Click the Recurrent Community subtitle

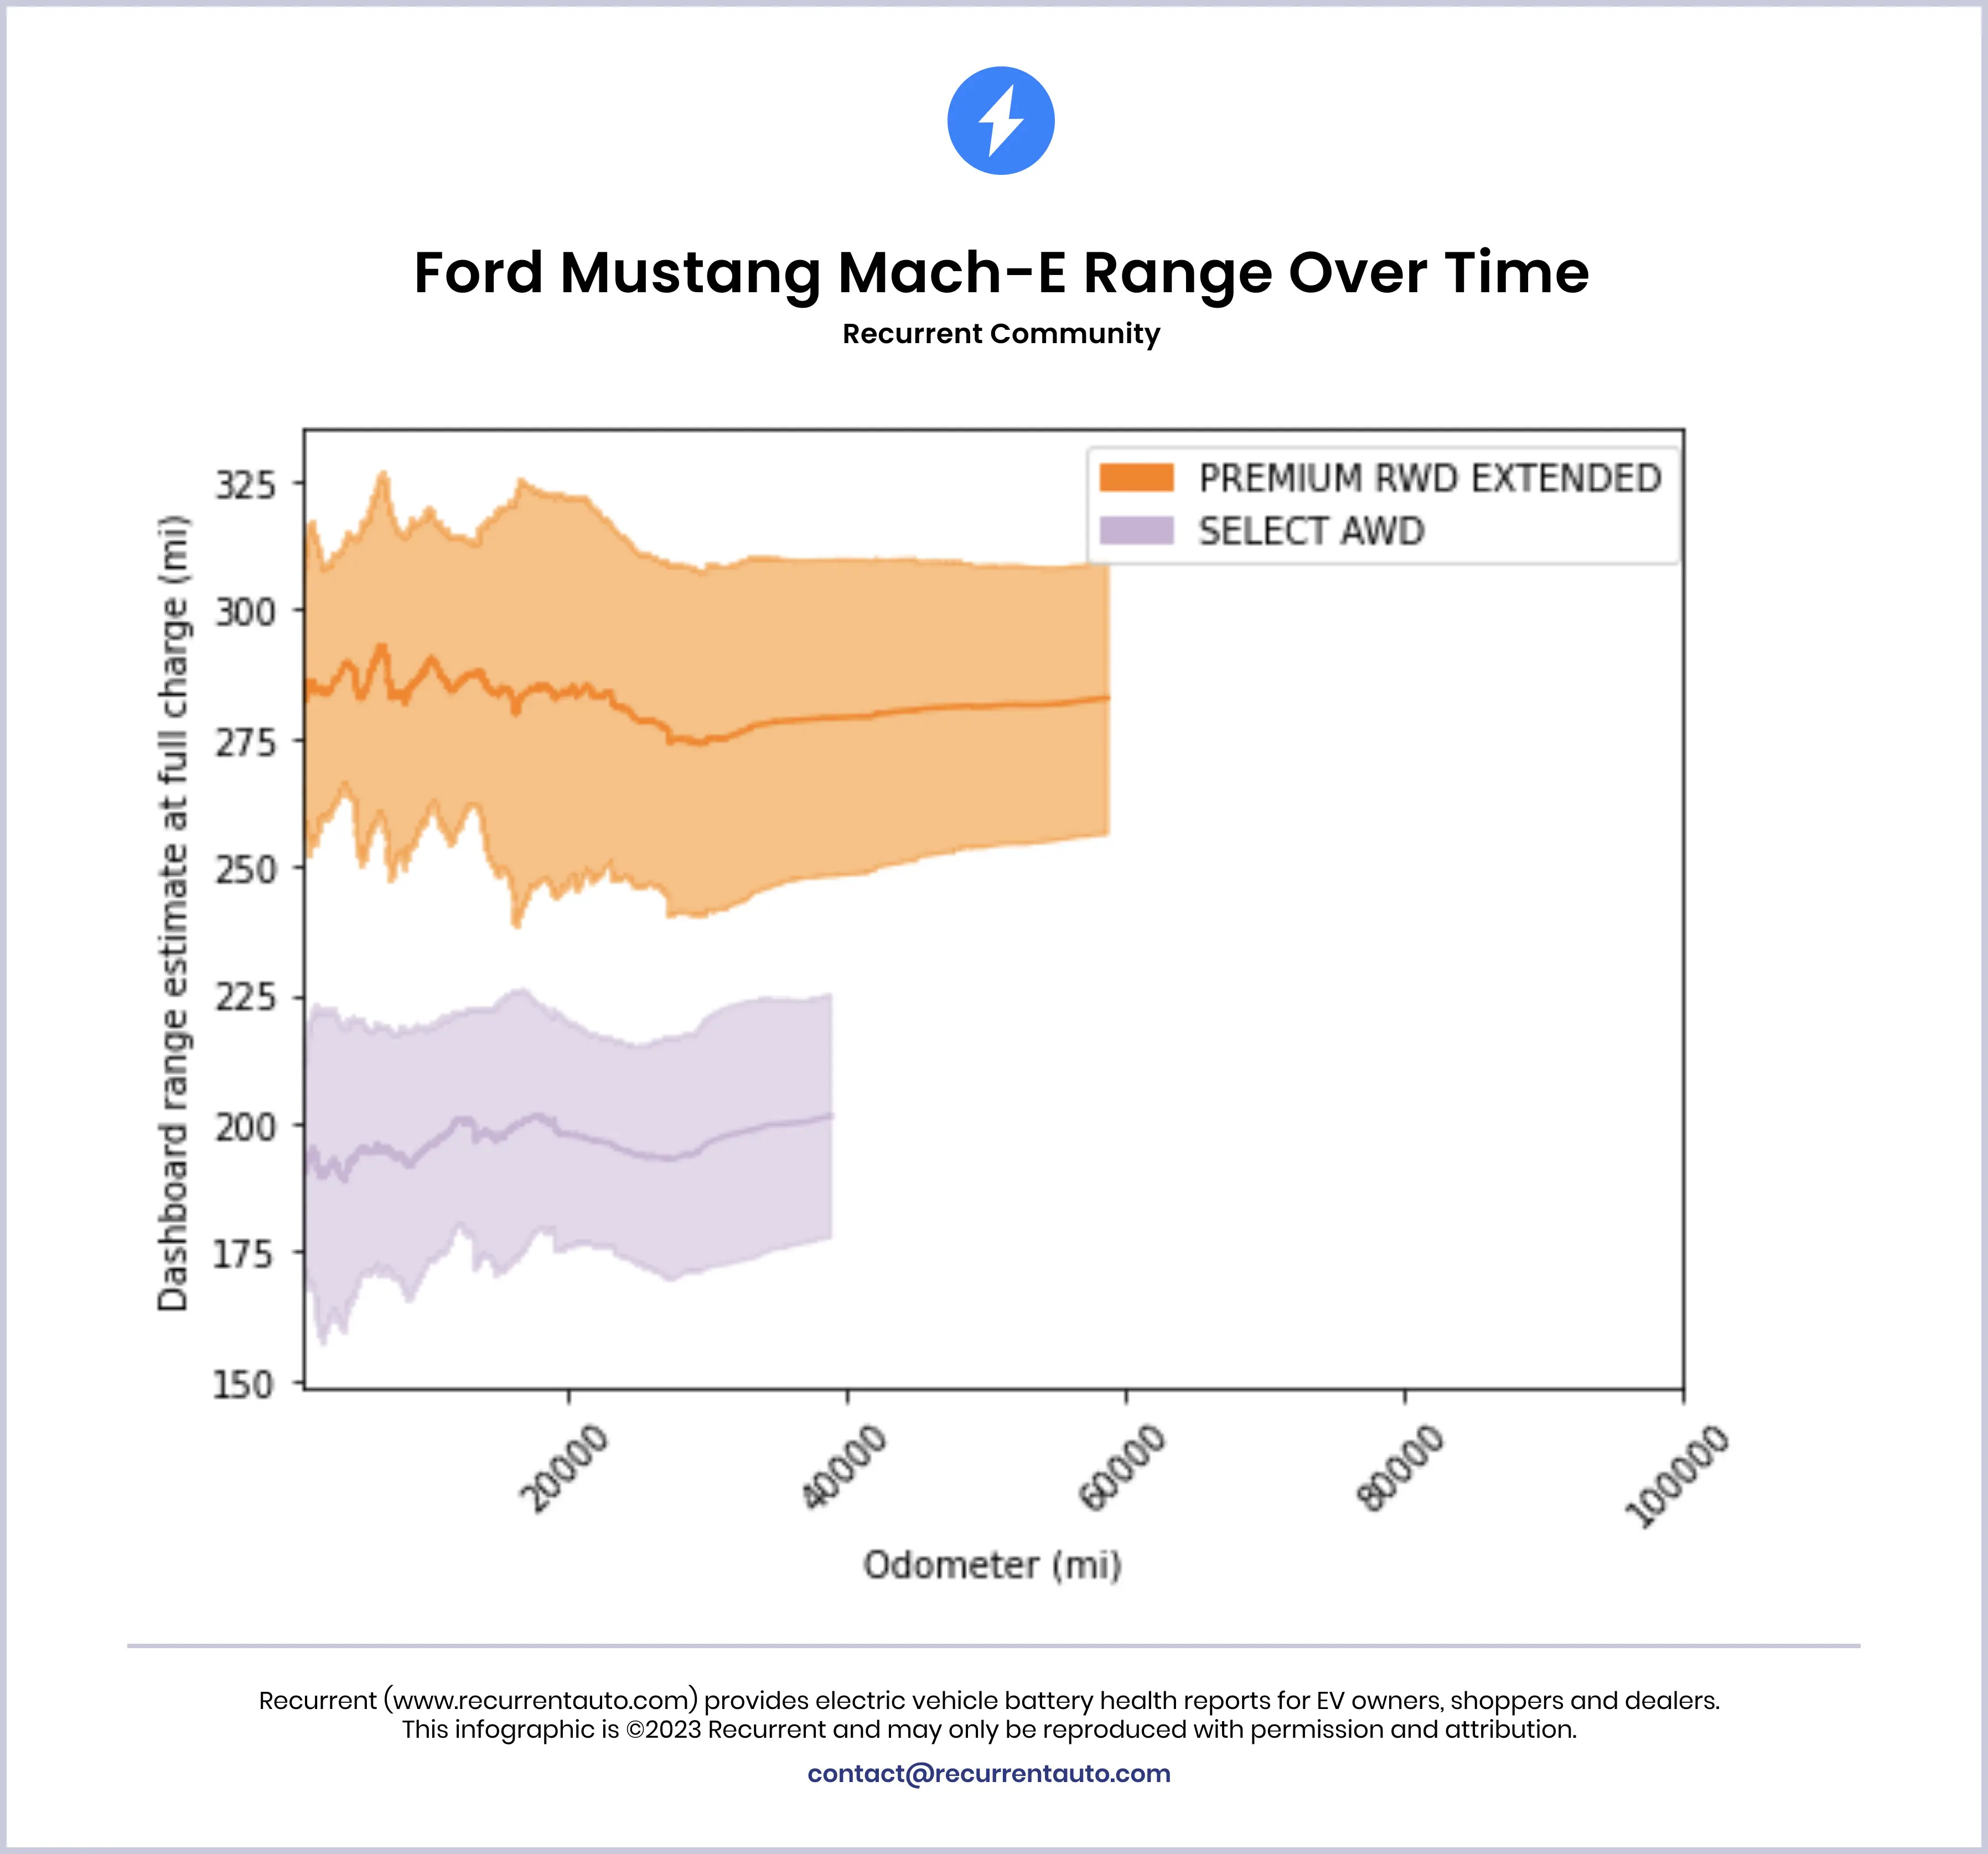[1001, 334]
